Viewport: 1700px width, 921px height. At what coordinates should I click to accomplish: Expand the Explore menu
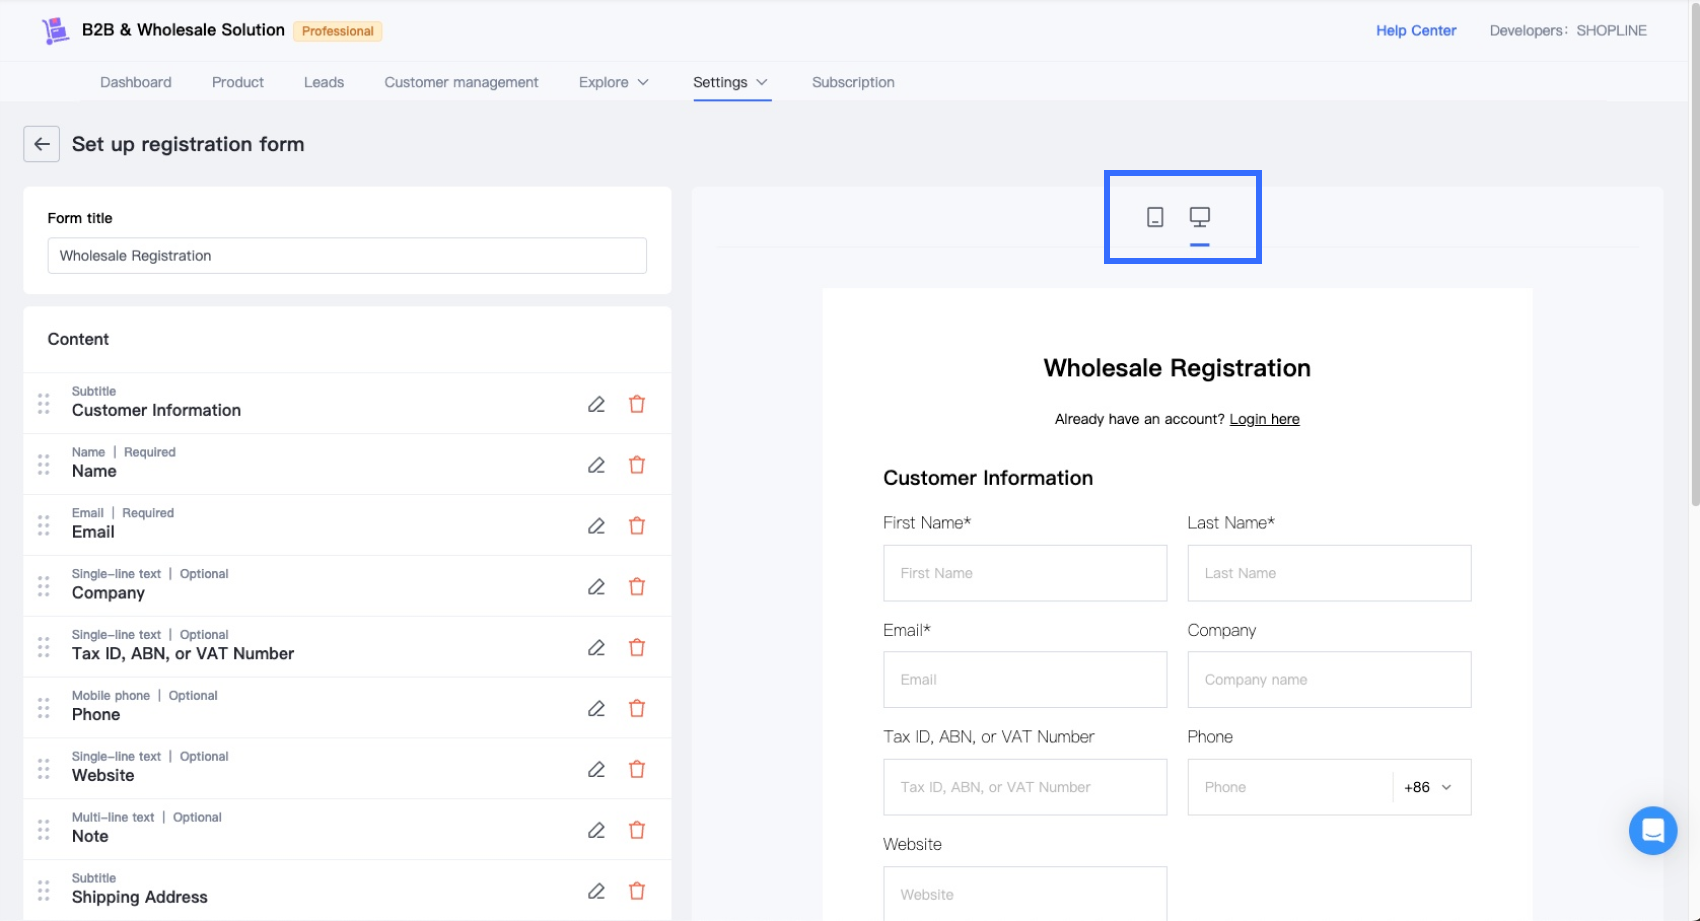[x=613, y=82]
